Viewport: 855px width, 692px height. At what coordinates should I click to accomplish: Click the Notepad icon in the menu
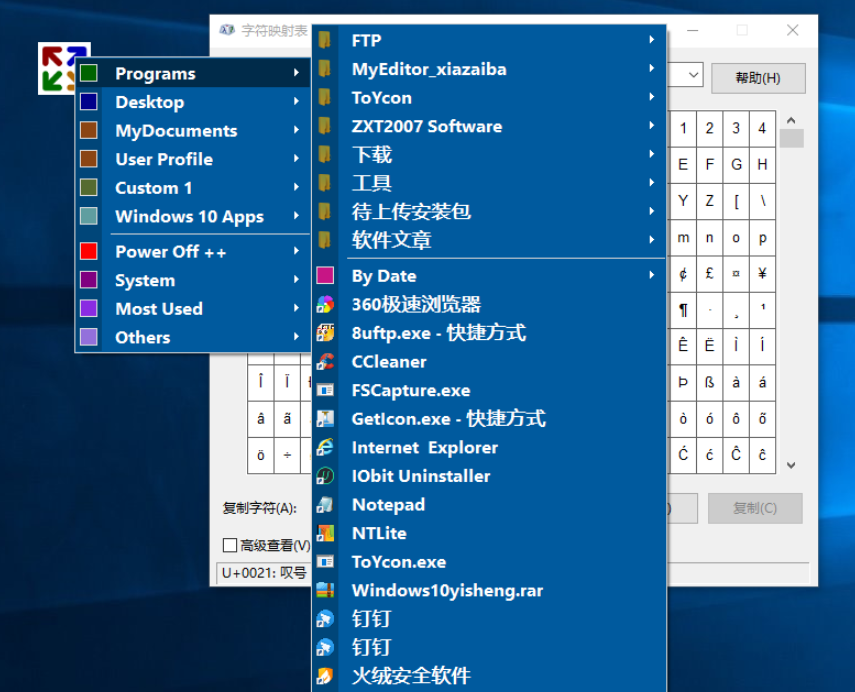(x=325, y=505)
